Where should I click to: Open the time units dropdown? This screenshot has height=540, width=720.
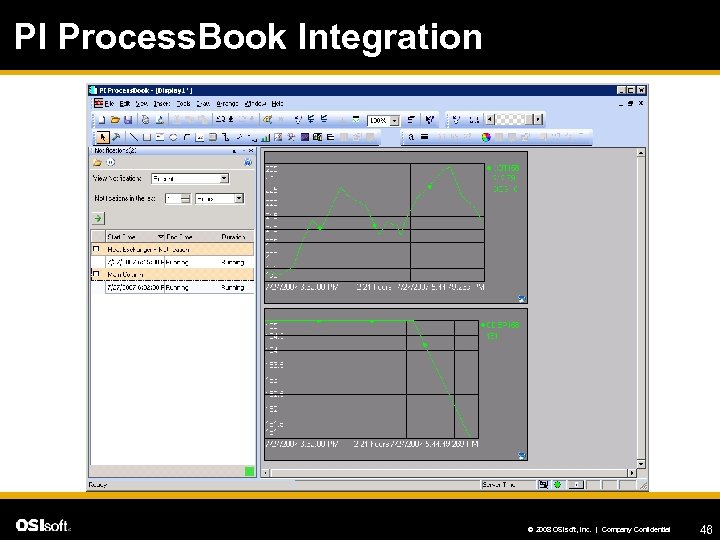(x=239, y=198)
